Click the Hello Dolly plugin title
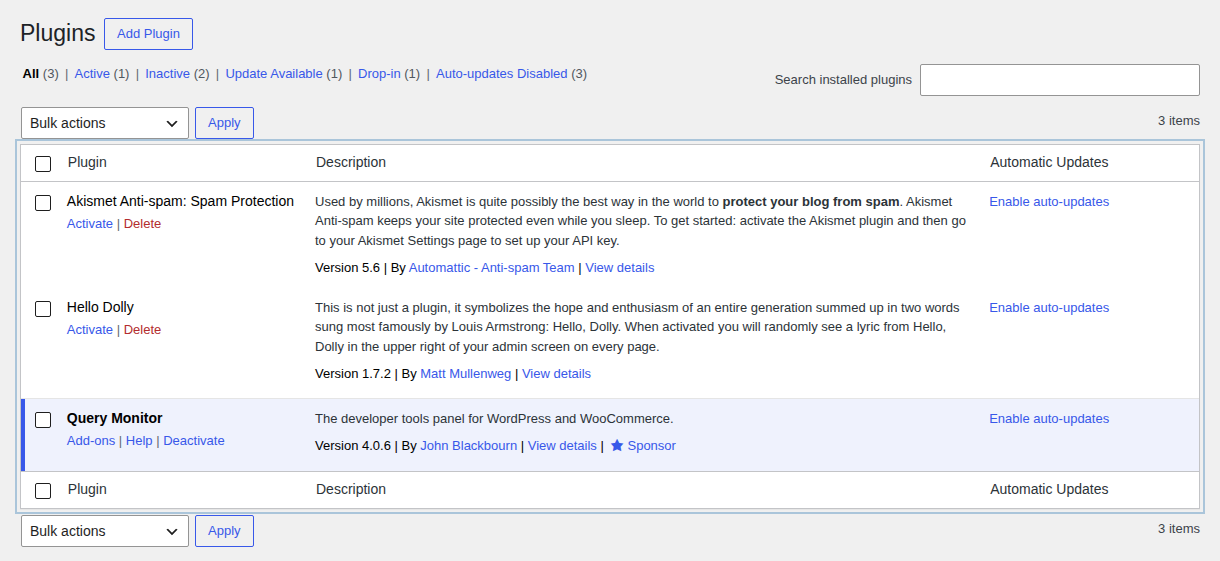This screenshot has height=561, width=1220. (100, 307)
